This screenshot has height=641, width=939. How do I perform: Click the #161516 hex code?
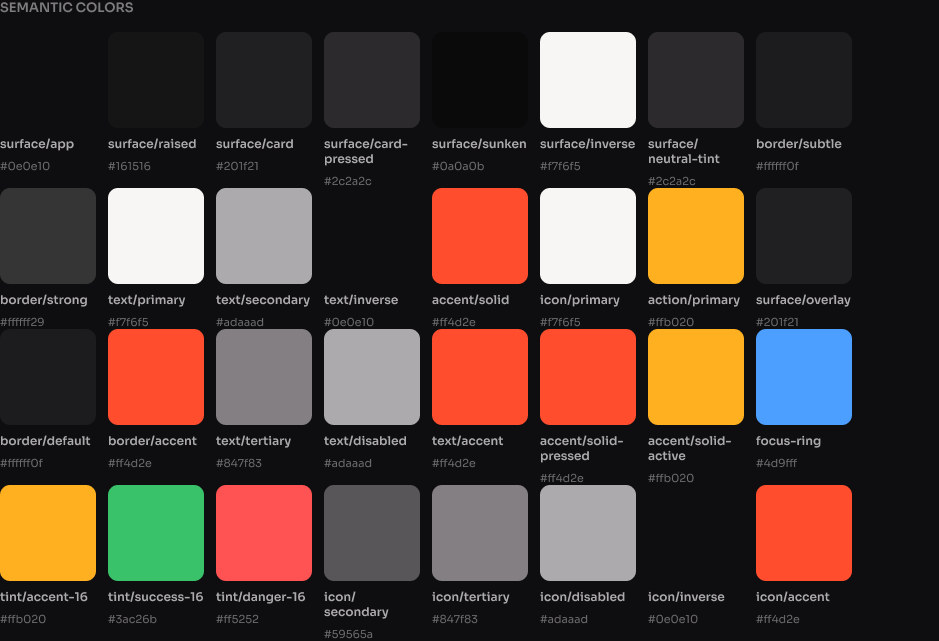click(x=129, y=166)
